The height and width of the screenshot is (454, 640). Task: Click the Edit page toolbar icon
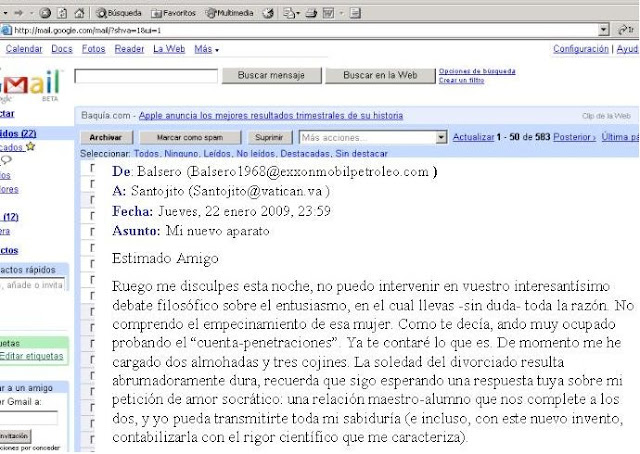[328, 13]
